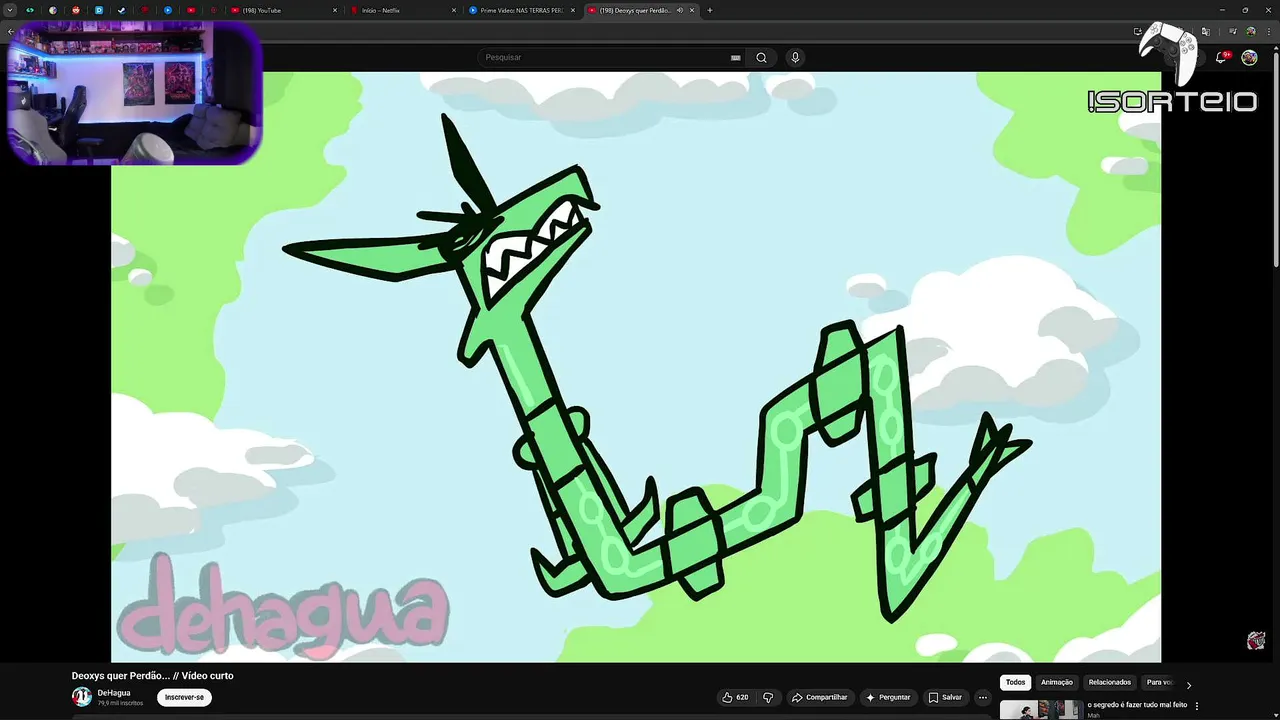The width and height of the screenshot is (1280, 720).
Task: Close the Prime Video tab
Action: point(573,10)
